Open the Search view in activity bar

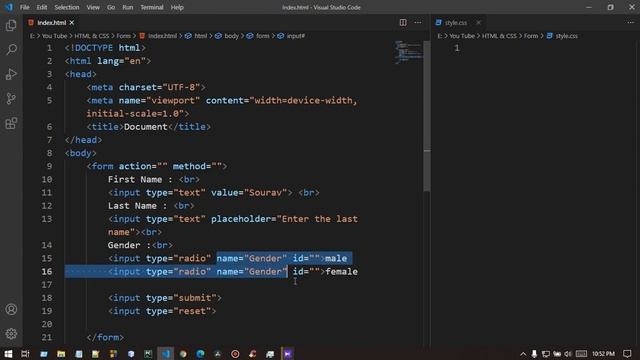coord(11,50)
